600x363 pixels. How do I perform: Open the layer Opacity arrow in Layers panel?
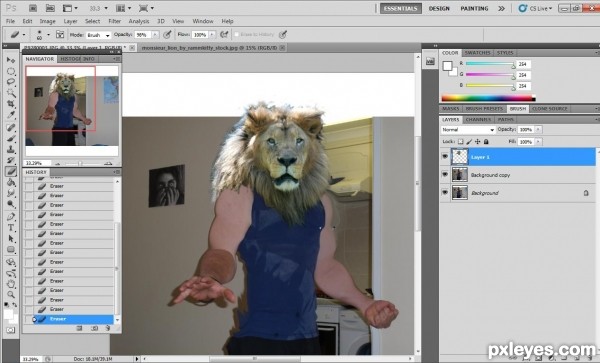tap(538, 130)
